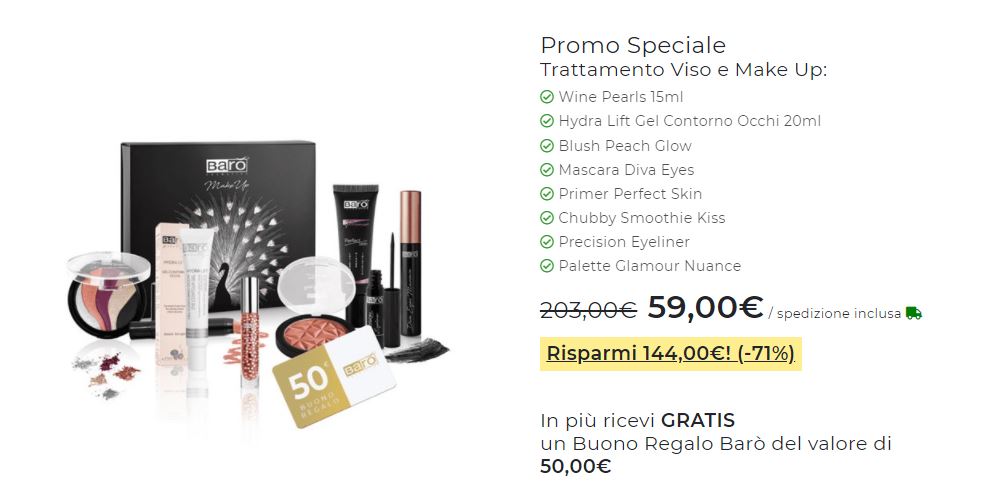992x484 pixels.
Task: Click the Wine Pearls 15ml list item
Action: coord(612,97)
